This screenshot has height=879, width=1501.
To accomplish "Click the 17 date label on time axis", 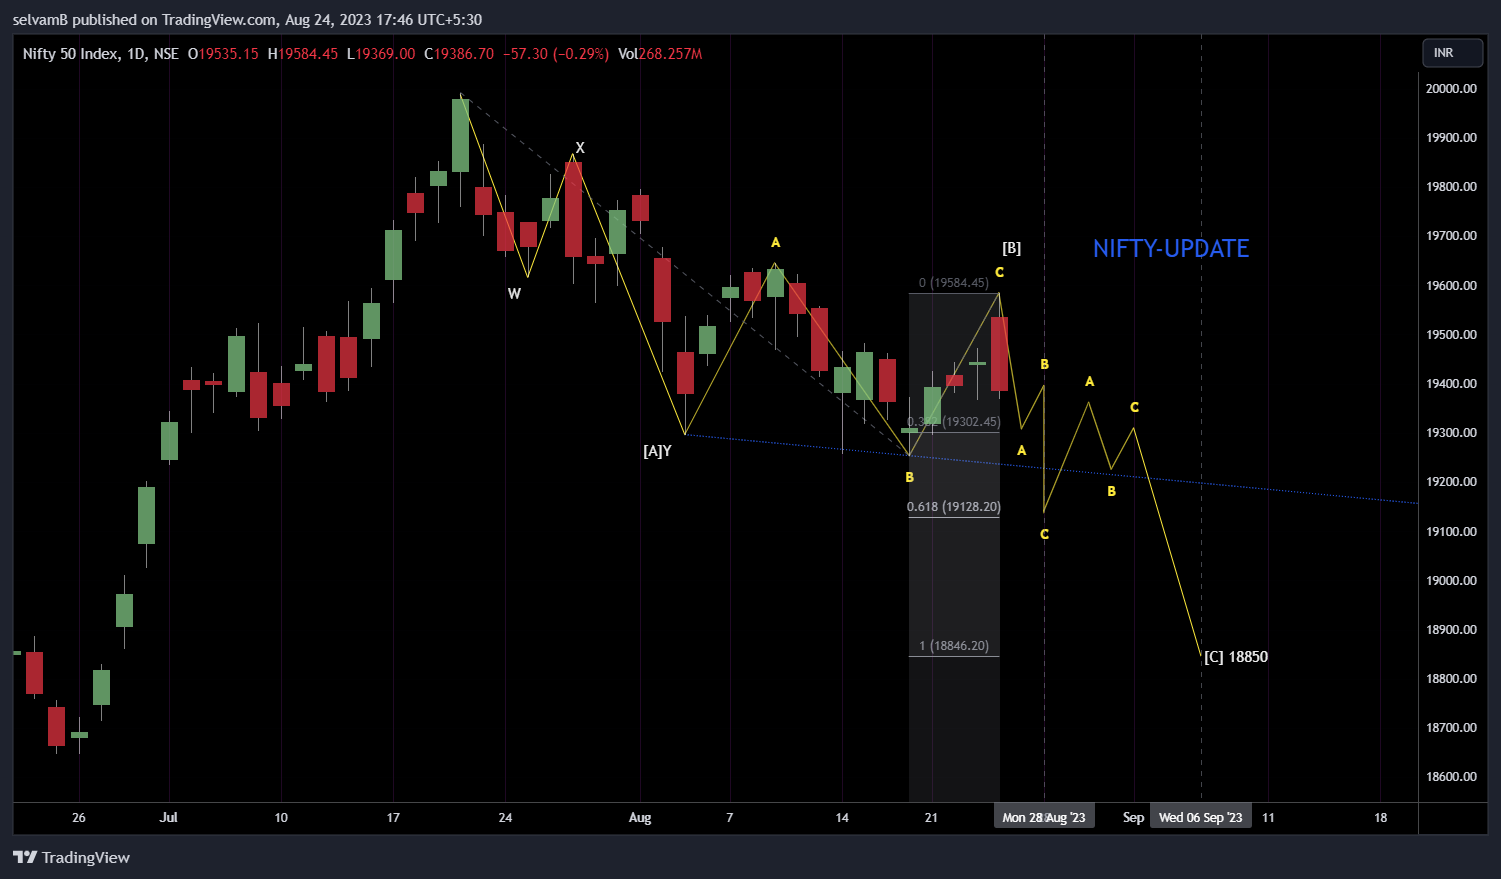I will pyautogui.click(x=393, y=817).
